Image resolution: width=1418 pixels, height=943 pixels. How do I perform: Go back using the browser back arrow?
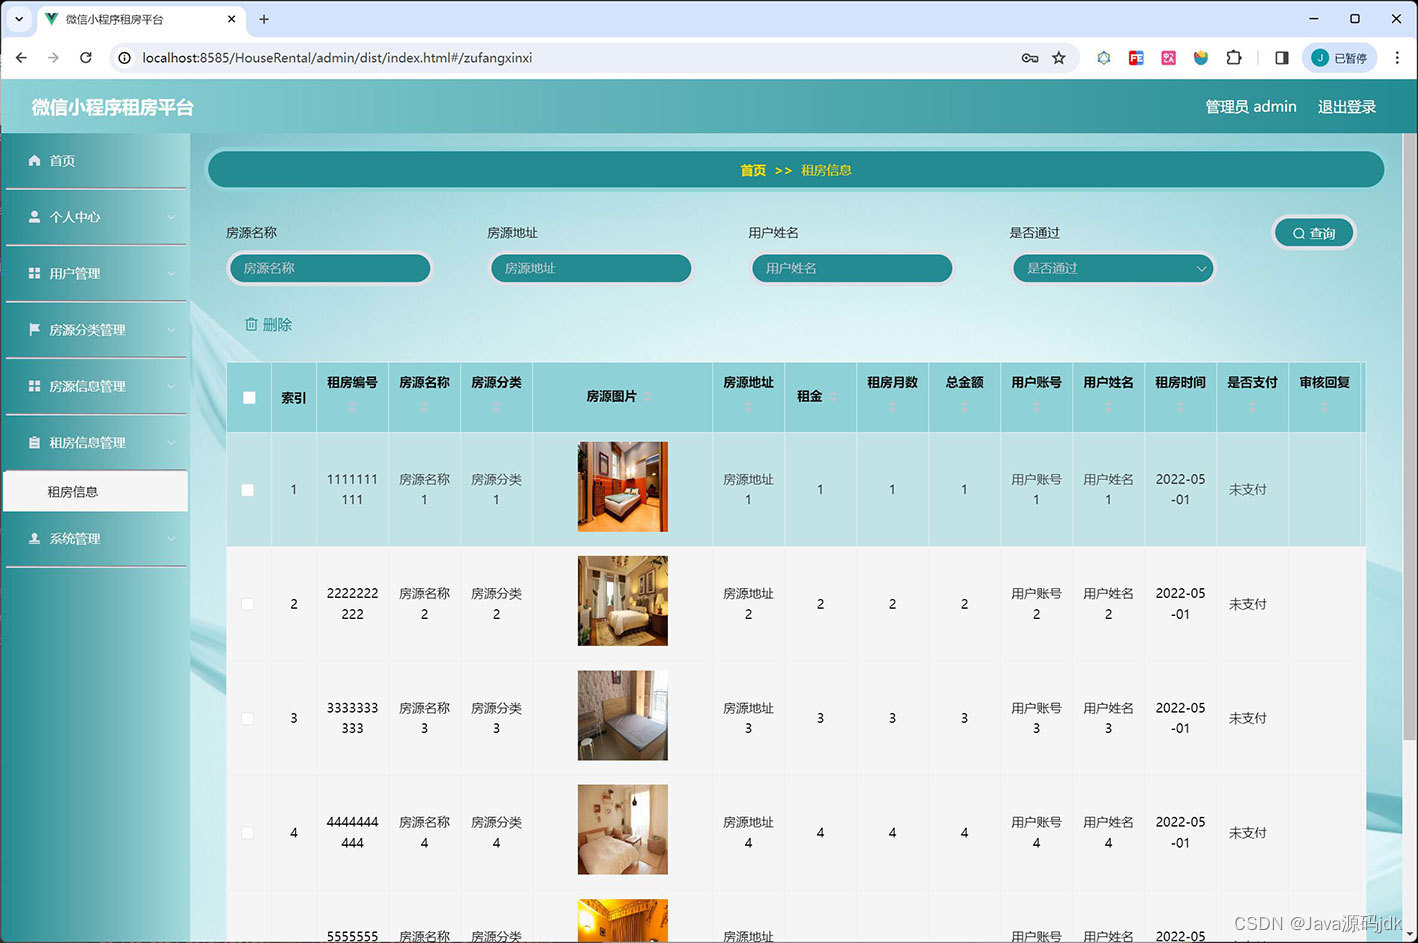(21, 58)
